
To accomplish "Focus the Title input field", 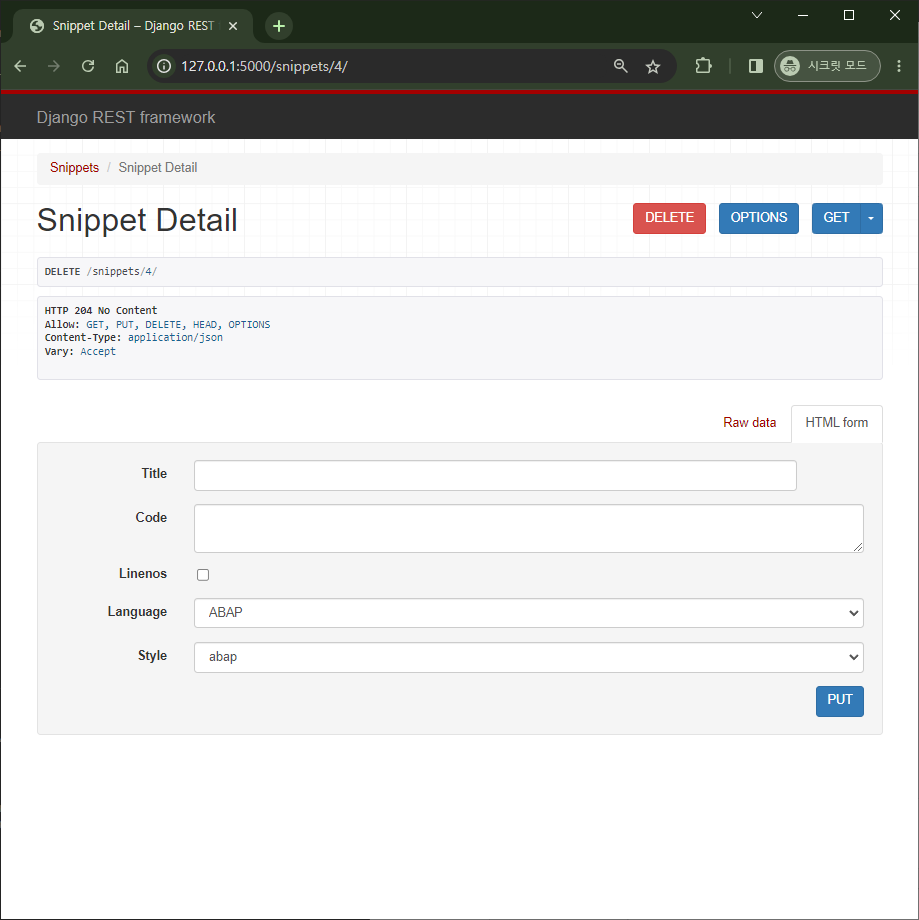I will tap(495, 475).
